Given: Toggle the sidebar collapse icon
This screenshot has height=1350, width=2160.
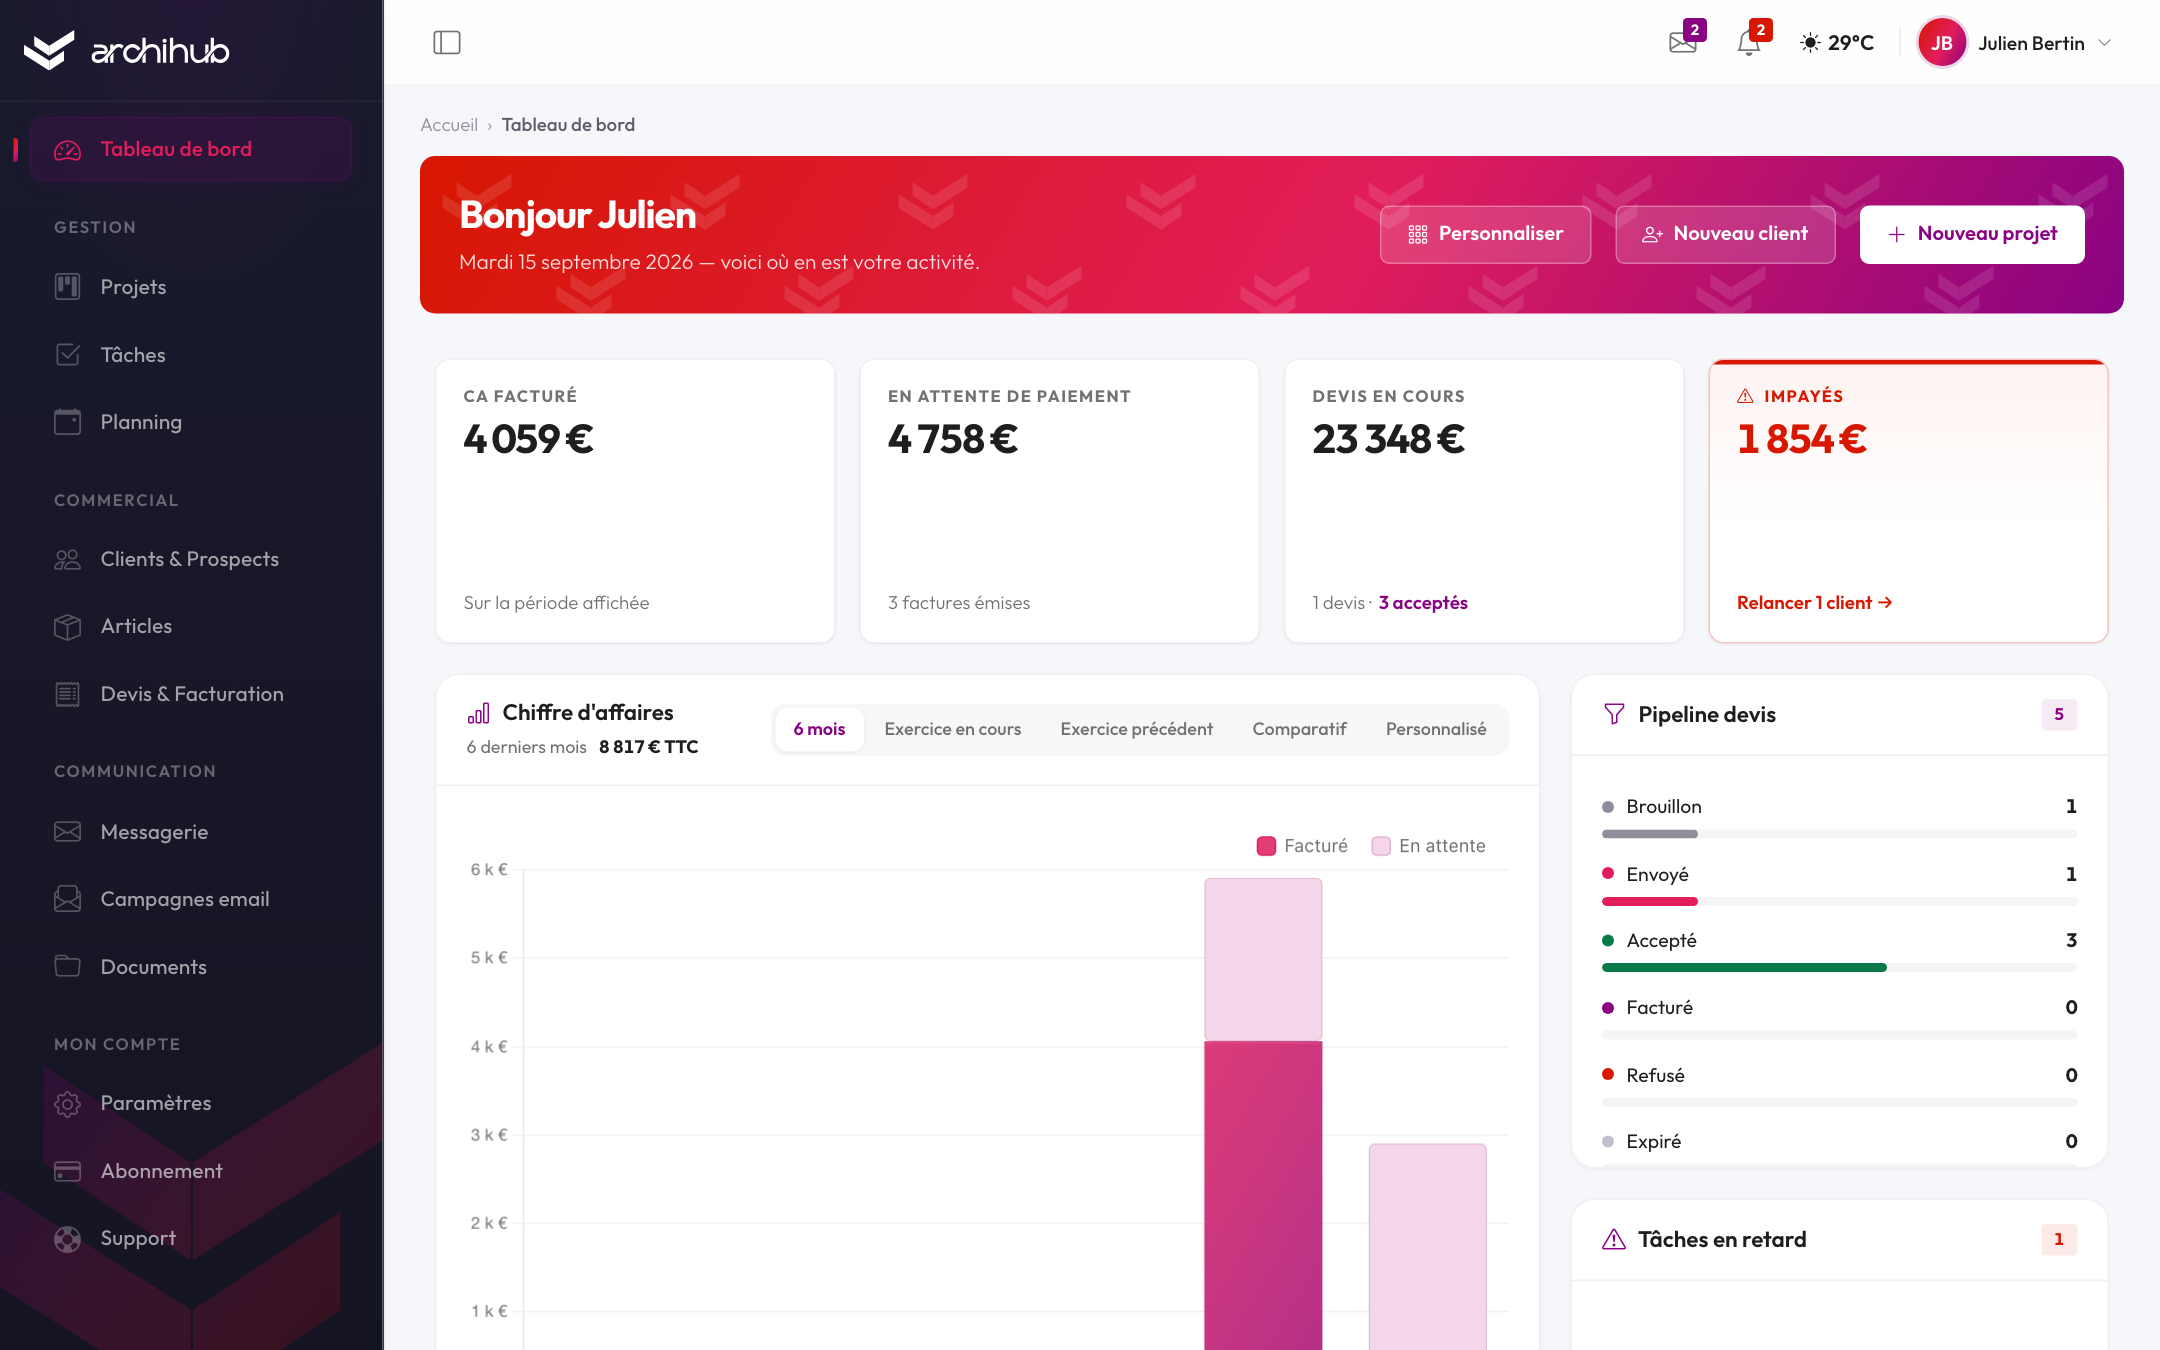Looking at the screenshot, I should (x=447, y=43).
